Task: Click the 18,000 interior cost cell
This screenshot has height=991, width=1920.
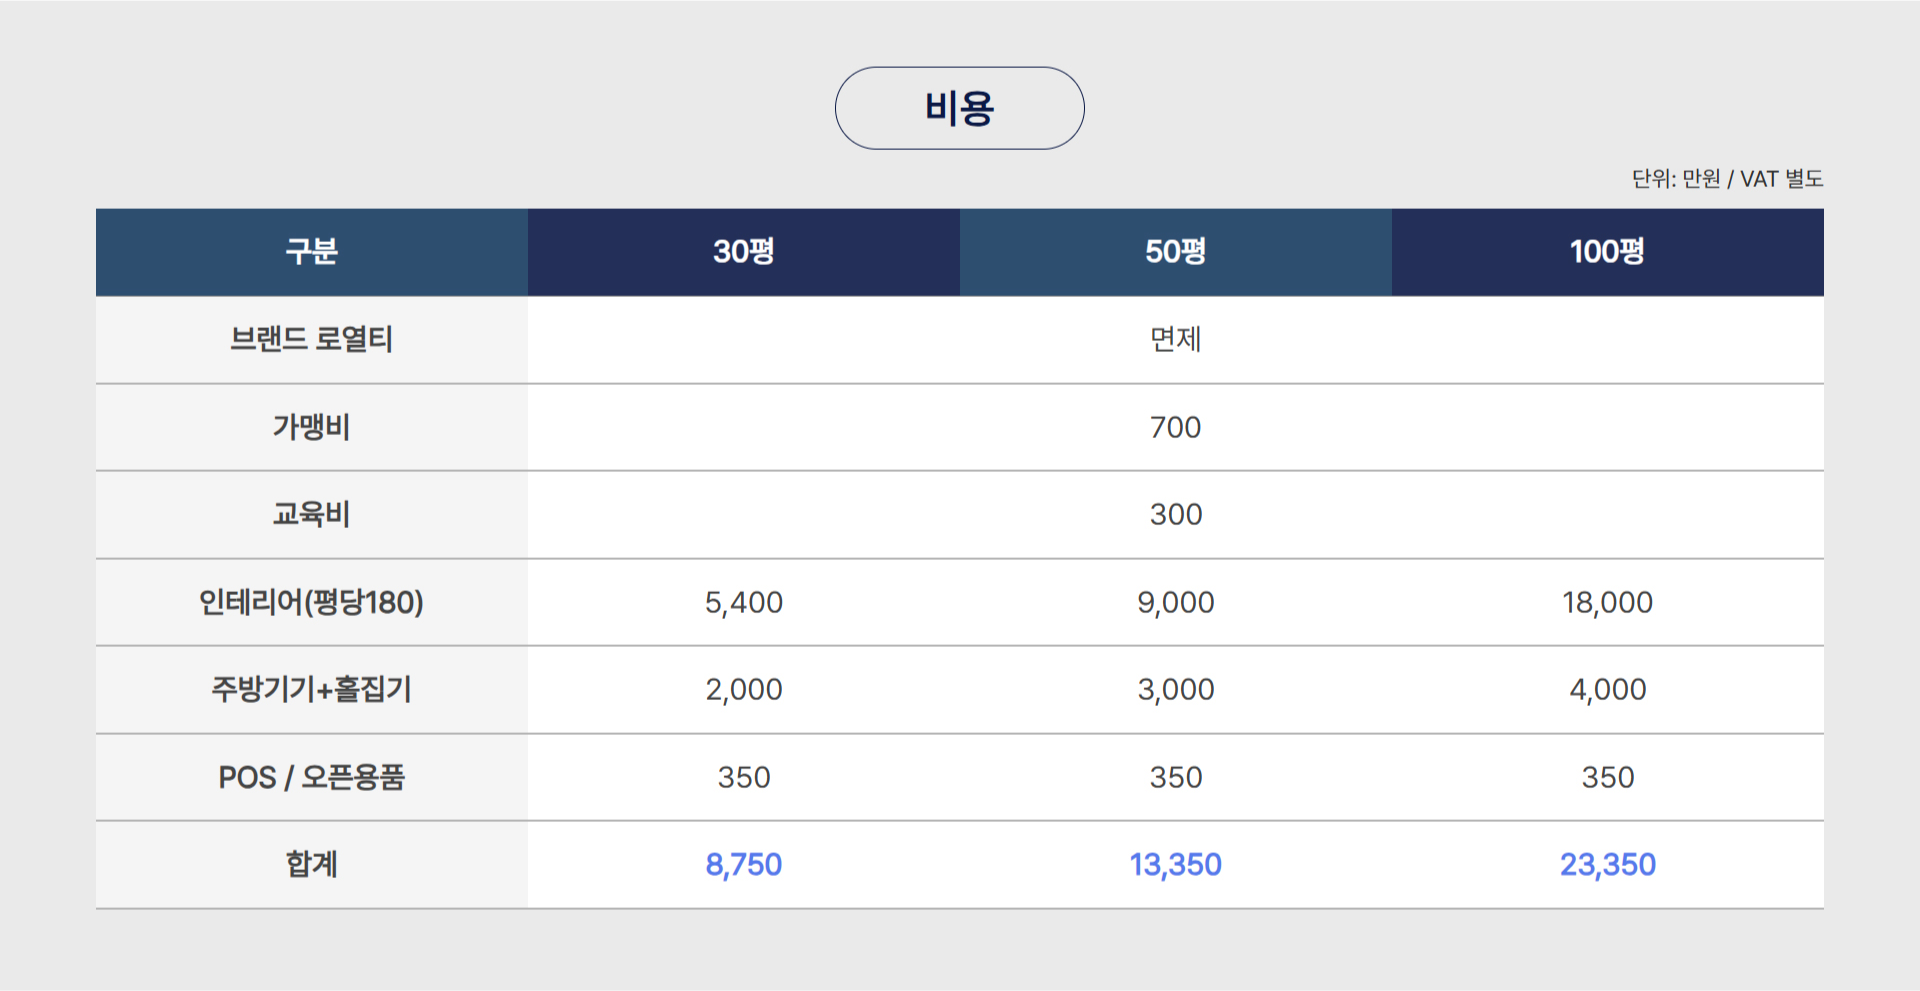Action: tap(1608, 602)
